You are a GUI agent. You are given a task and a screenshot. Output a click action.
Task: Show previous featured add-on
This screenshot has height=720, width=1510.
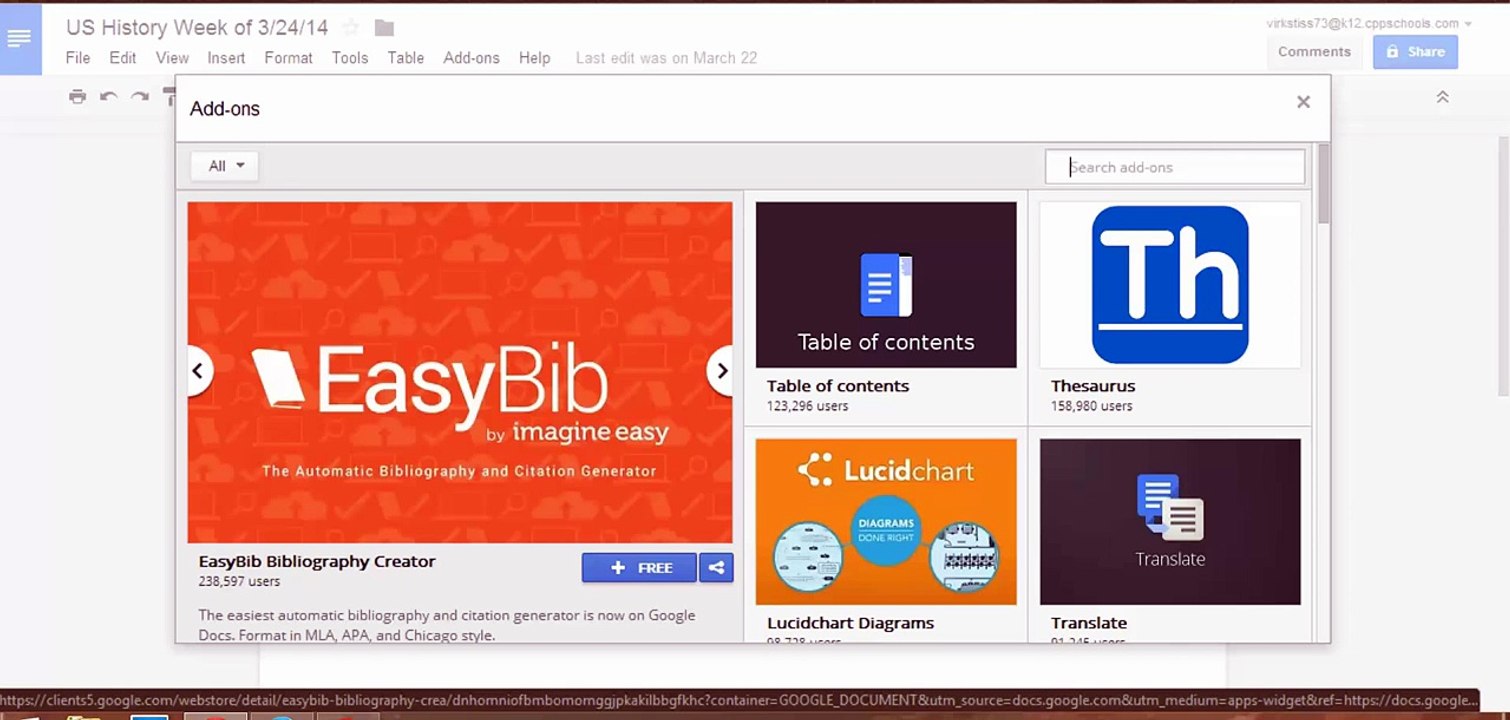pyautogui.click(x=198, y=371)
